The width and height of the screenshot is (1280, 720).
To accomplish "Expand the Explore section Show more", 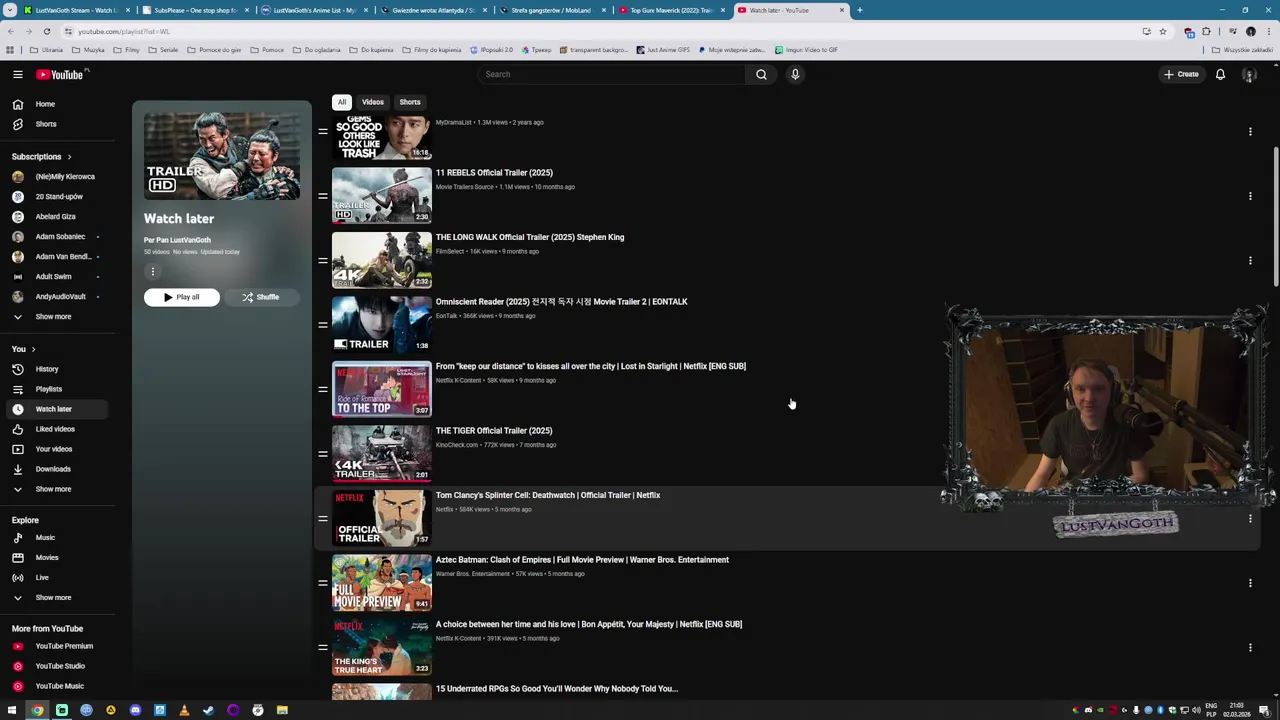I will coord(54,597).
